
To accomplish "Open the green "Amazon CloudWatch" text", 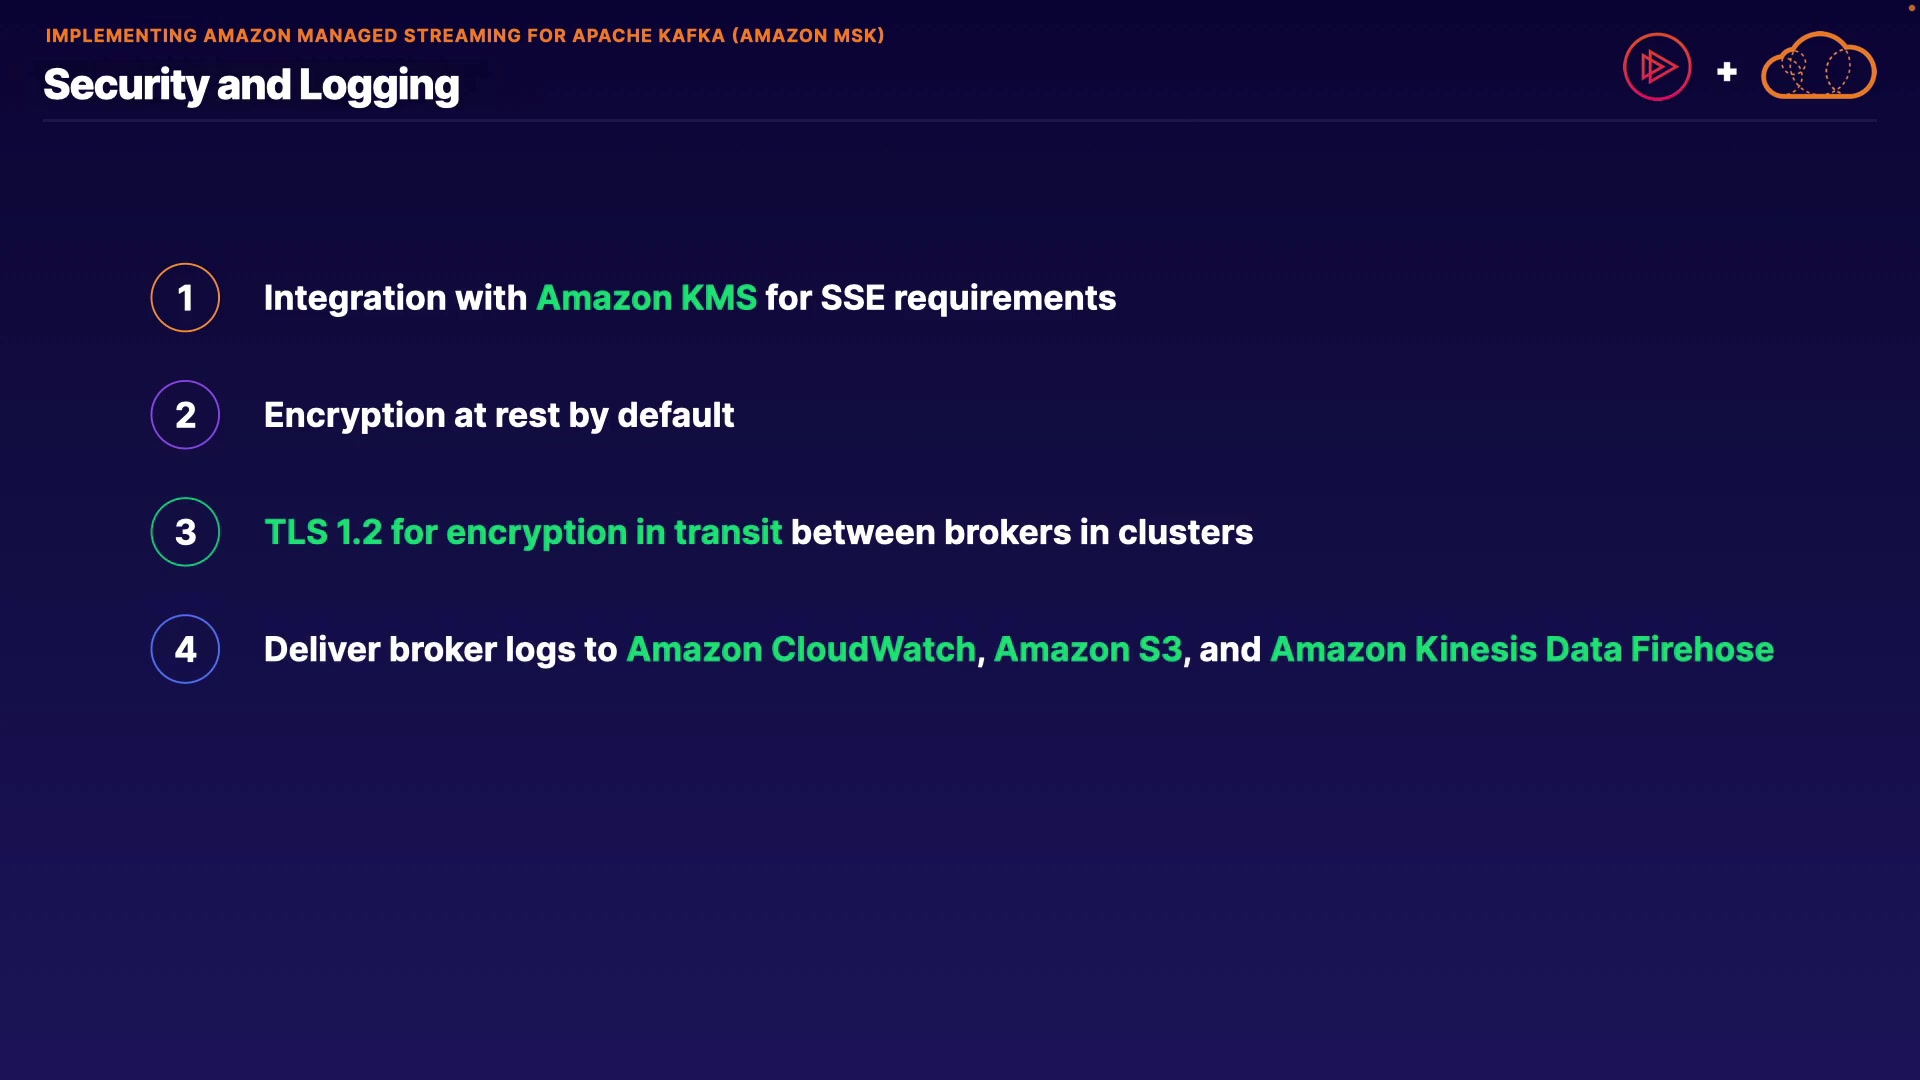I will (x=800, y=649).
